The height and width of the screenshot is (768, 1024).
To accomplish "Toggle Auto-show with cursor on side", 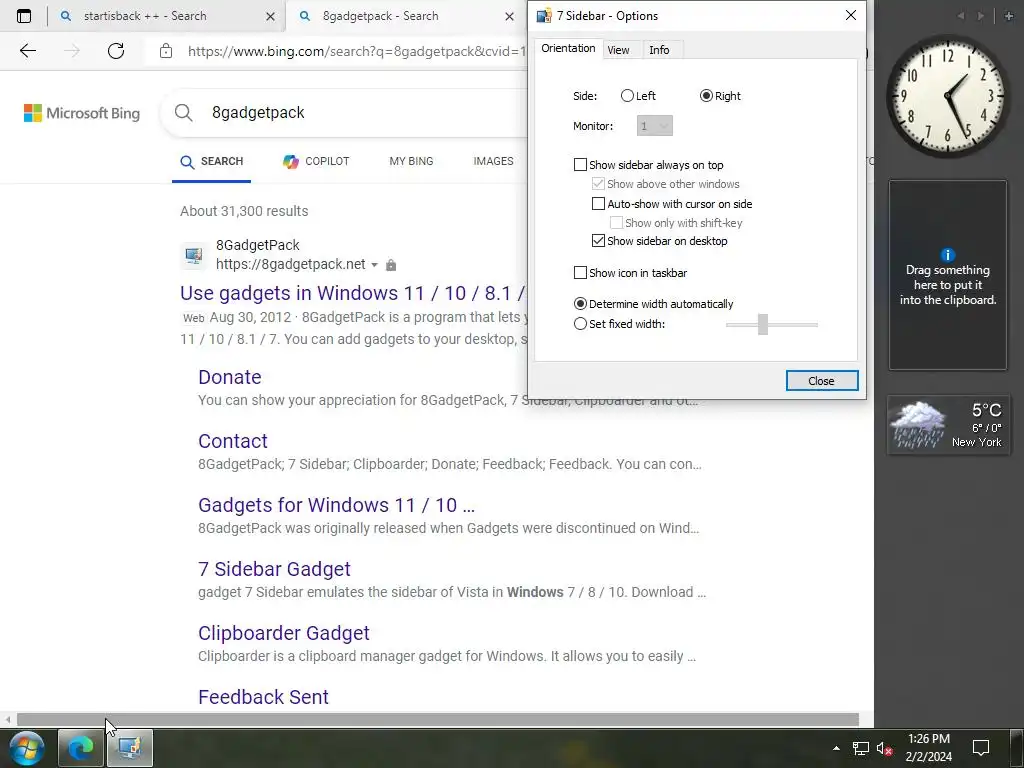I will click(598, 204).
